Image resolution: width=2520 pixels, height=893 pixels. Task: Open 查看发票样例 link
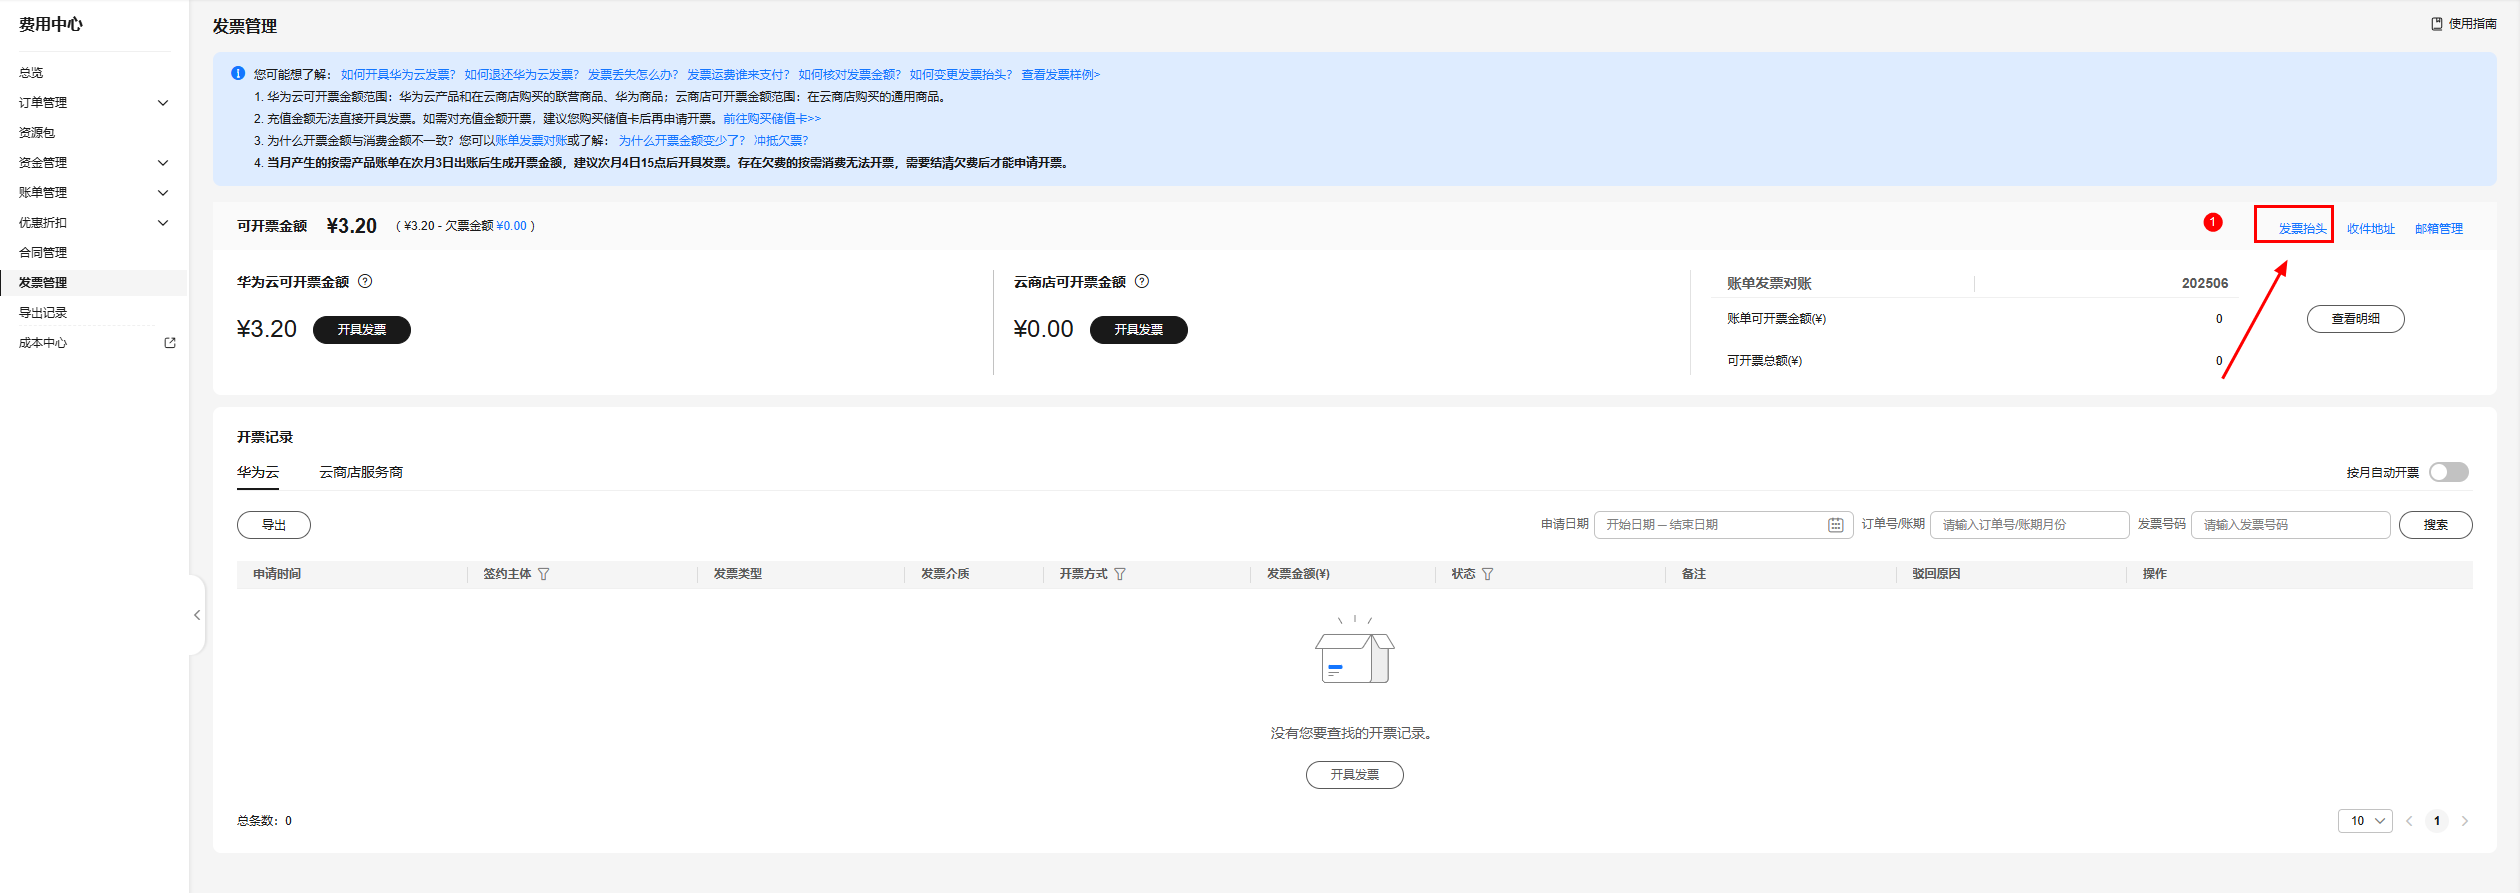1060,74
